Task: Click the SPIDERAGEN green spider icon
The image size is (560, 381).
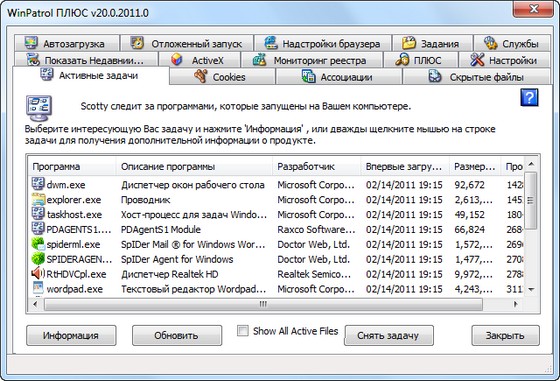Action: (38, 259)
